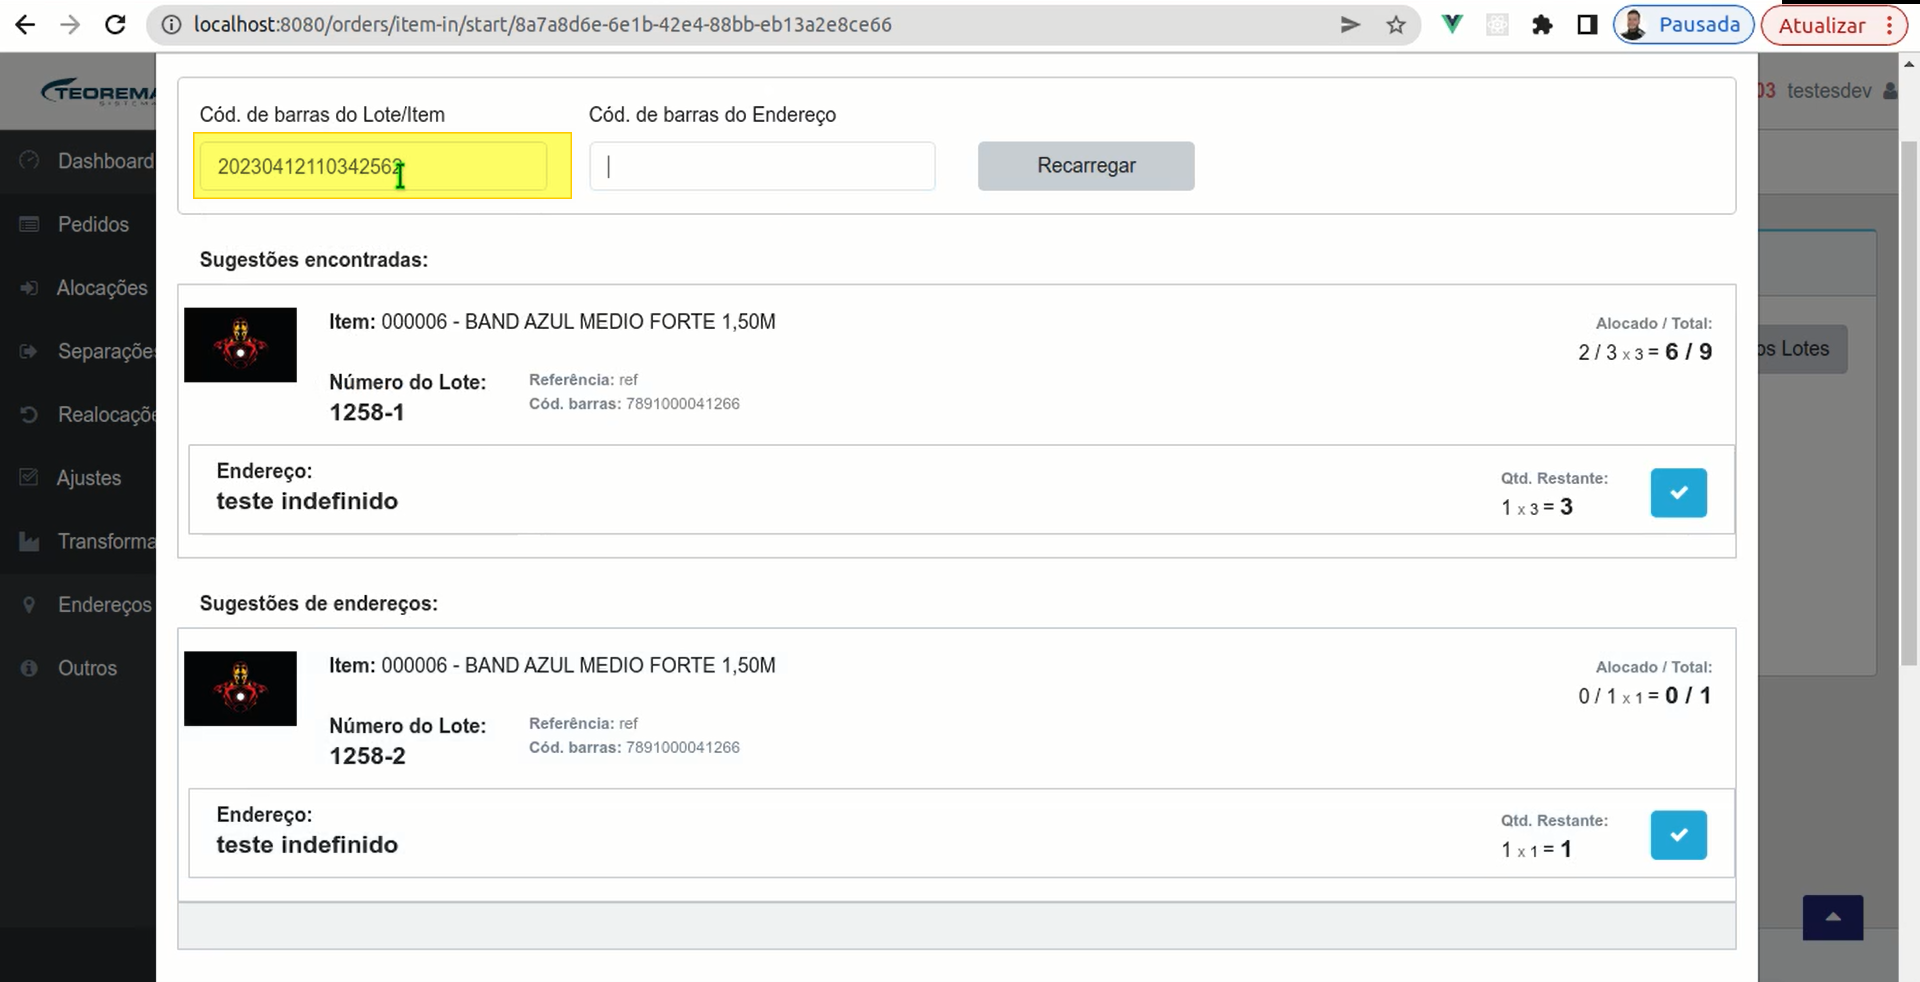
Task: Open Transformações in the sidebar
Action: pos(107,541)
